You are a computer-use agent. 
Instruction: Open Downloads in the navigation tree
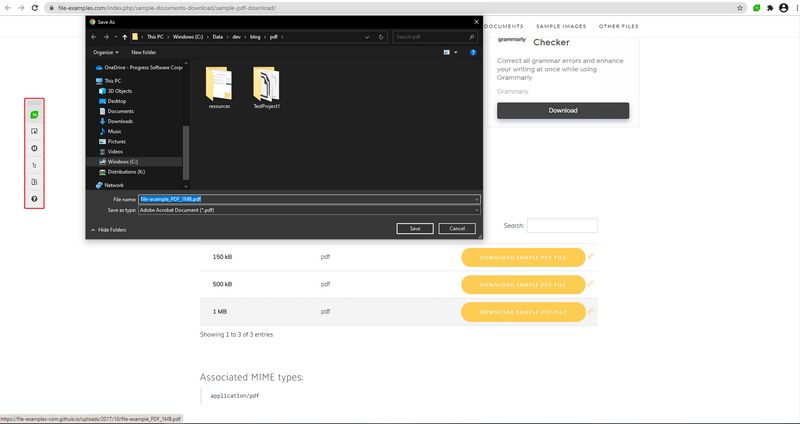click(x=116, y=121)
